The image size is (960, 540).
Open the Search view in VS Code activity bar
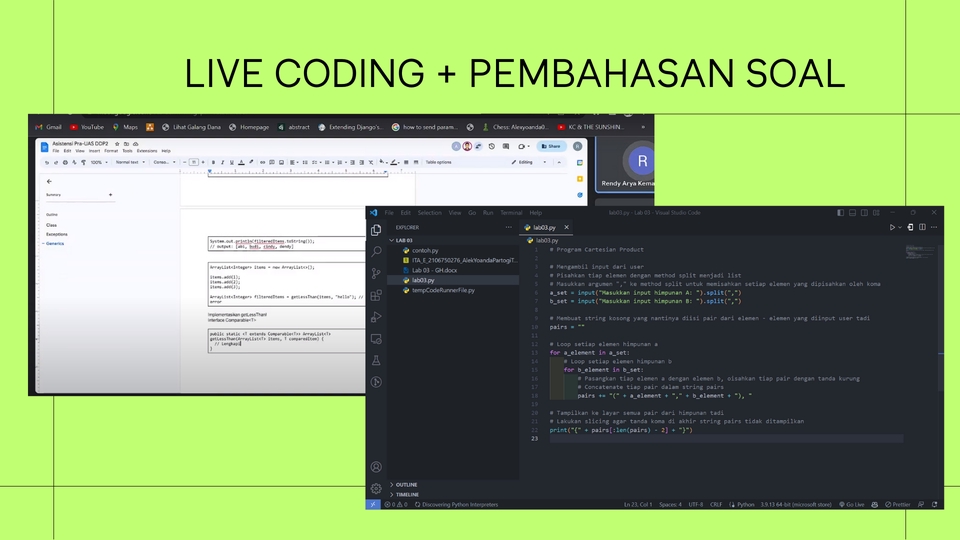coord(376,252)
